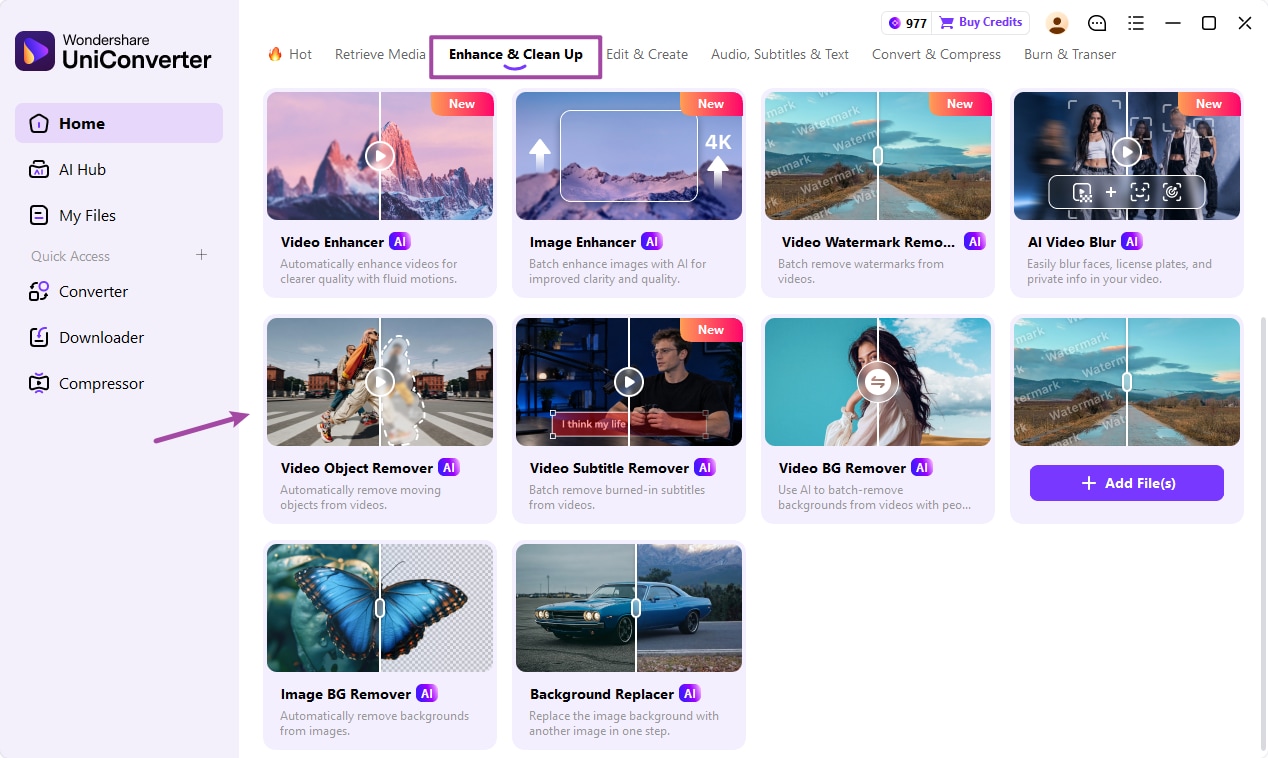Click "Automatically remove moving objects" description
The image size is (1268, 758).
[360, 498]
